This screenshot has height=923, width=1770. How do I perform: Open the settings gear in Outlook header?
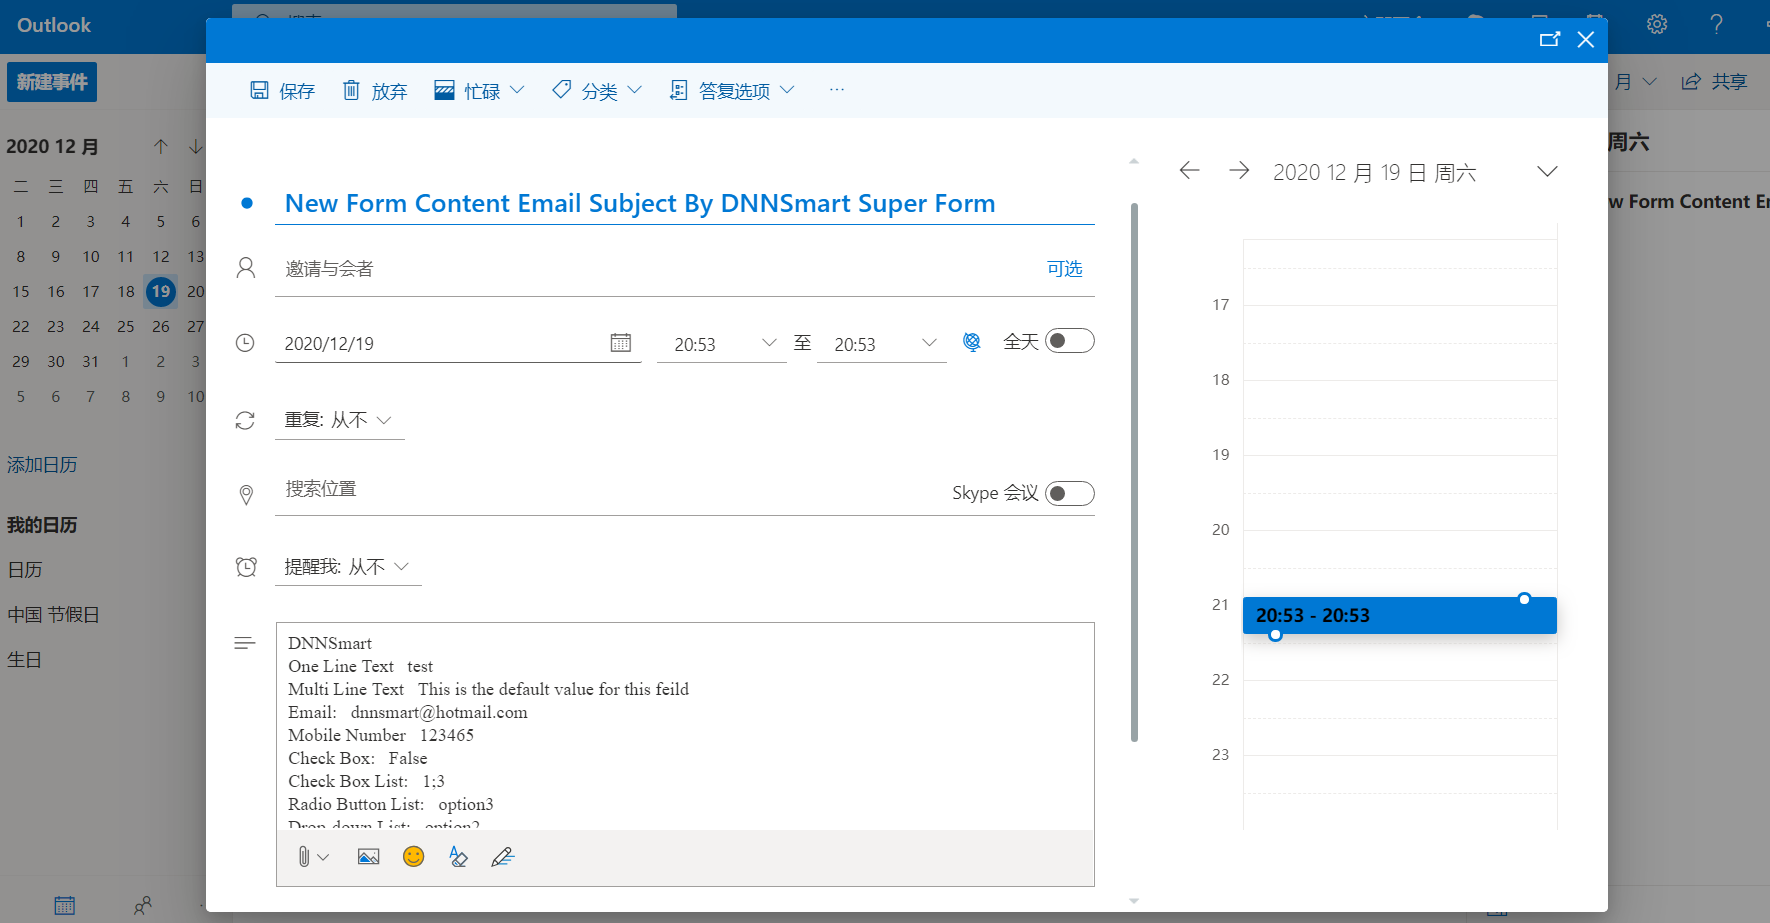(x=1657, y=24)
